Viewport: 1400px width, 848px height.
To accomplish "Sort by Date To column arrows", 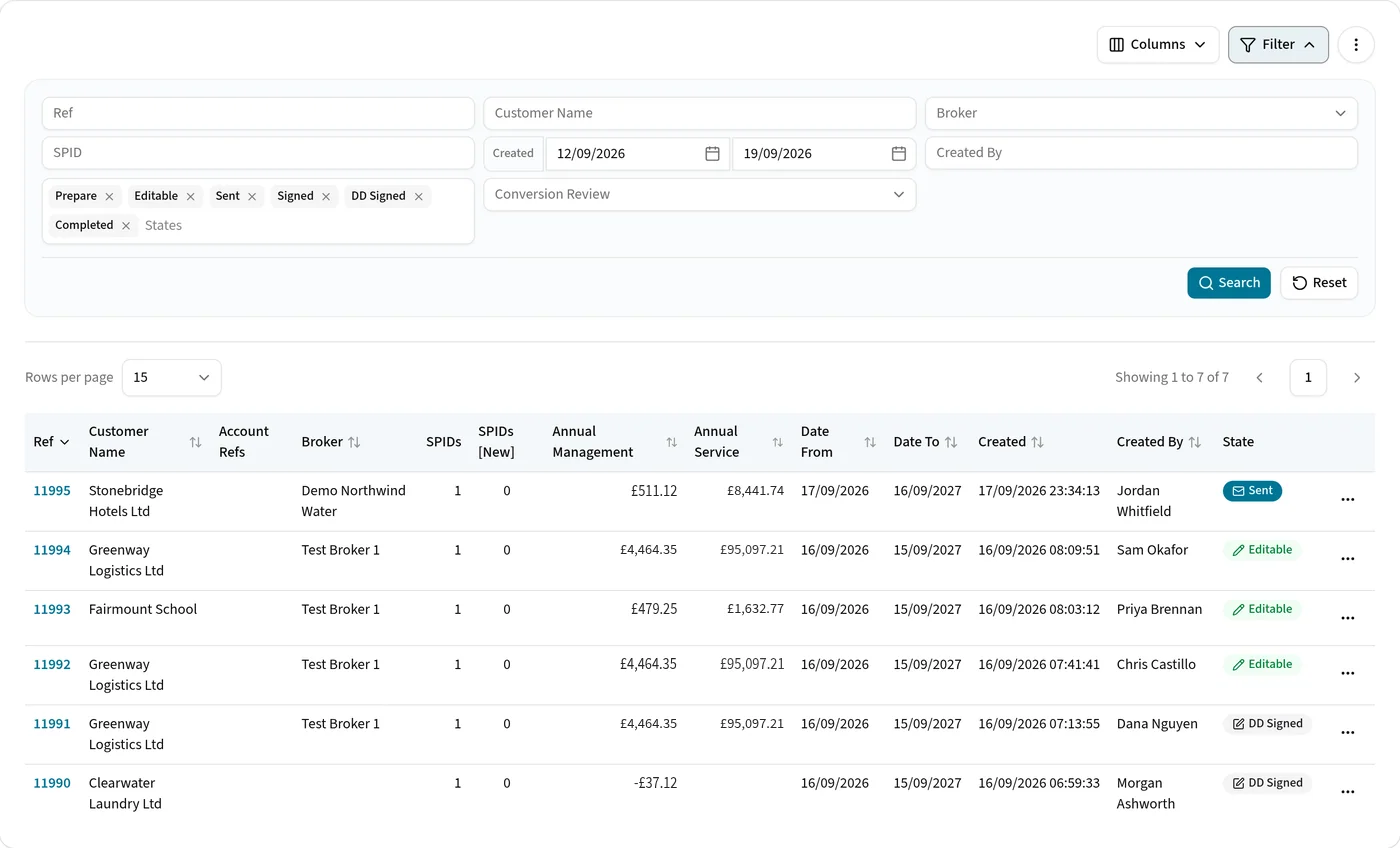I will pyautogui.click(x=951, y=442).
